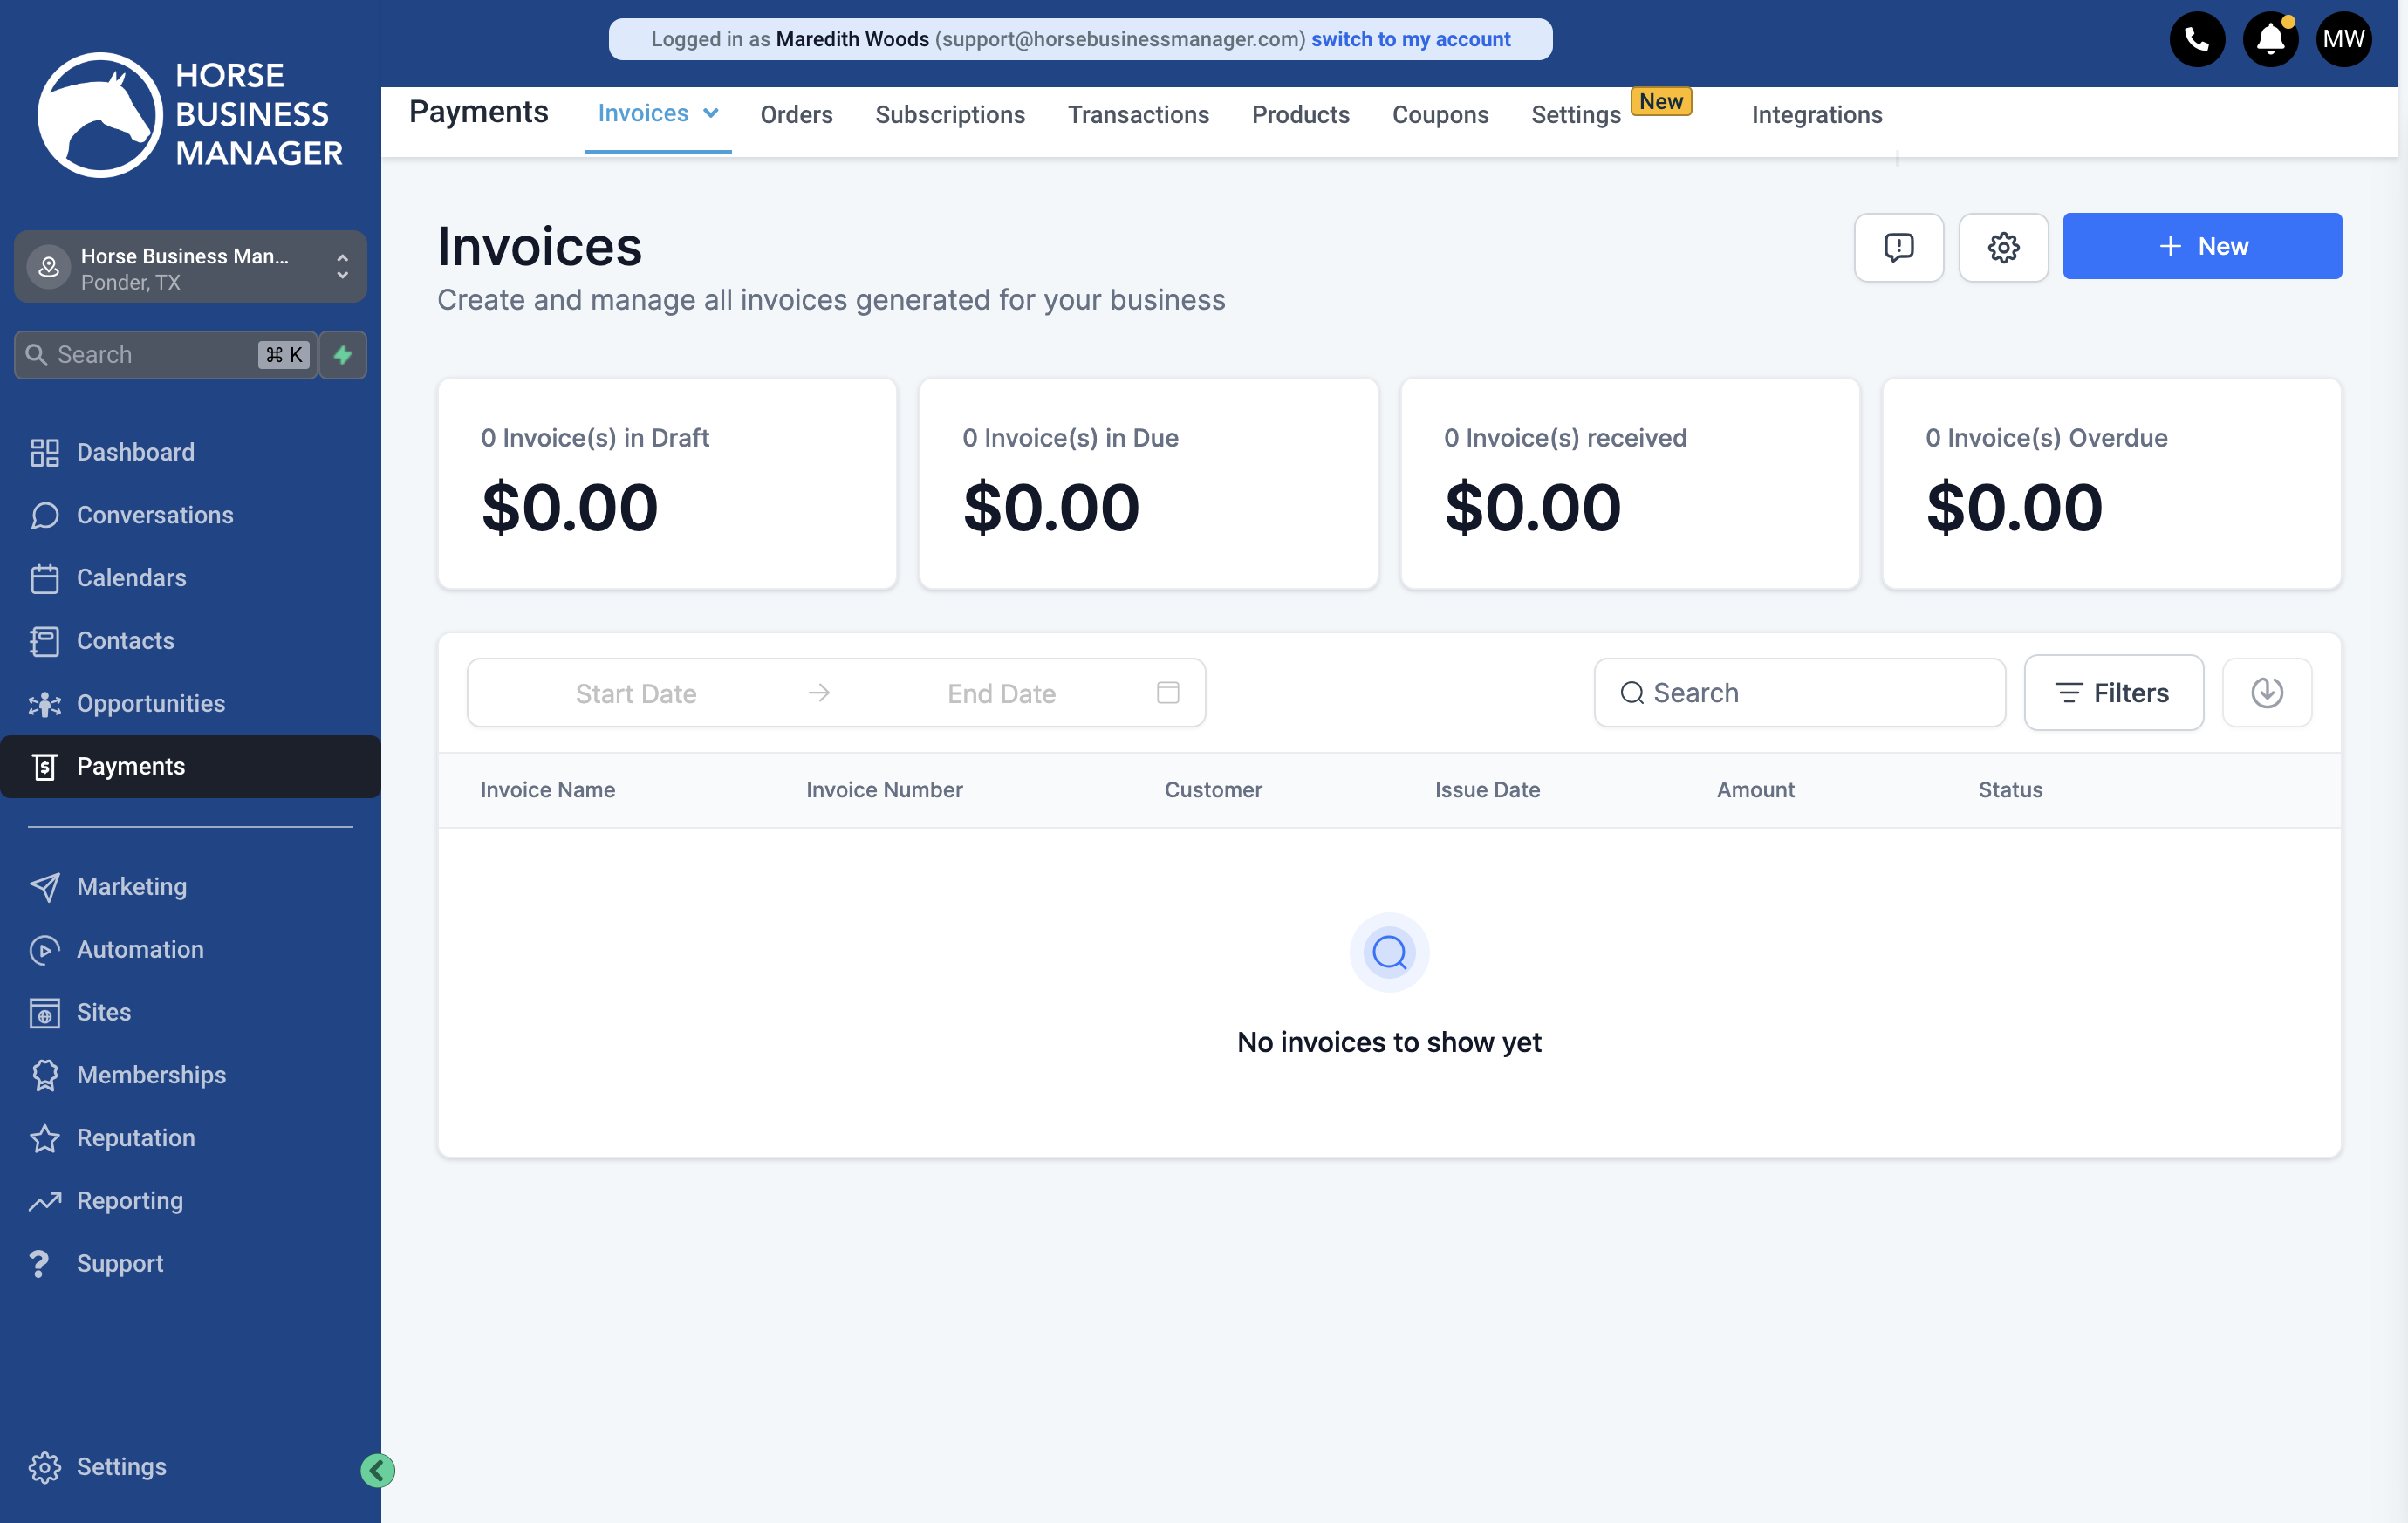
Task: Click the Invoice Number column header
Action: pos(884,790)
